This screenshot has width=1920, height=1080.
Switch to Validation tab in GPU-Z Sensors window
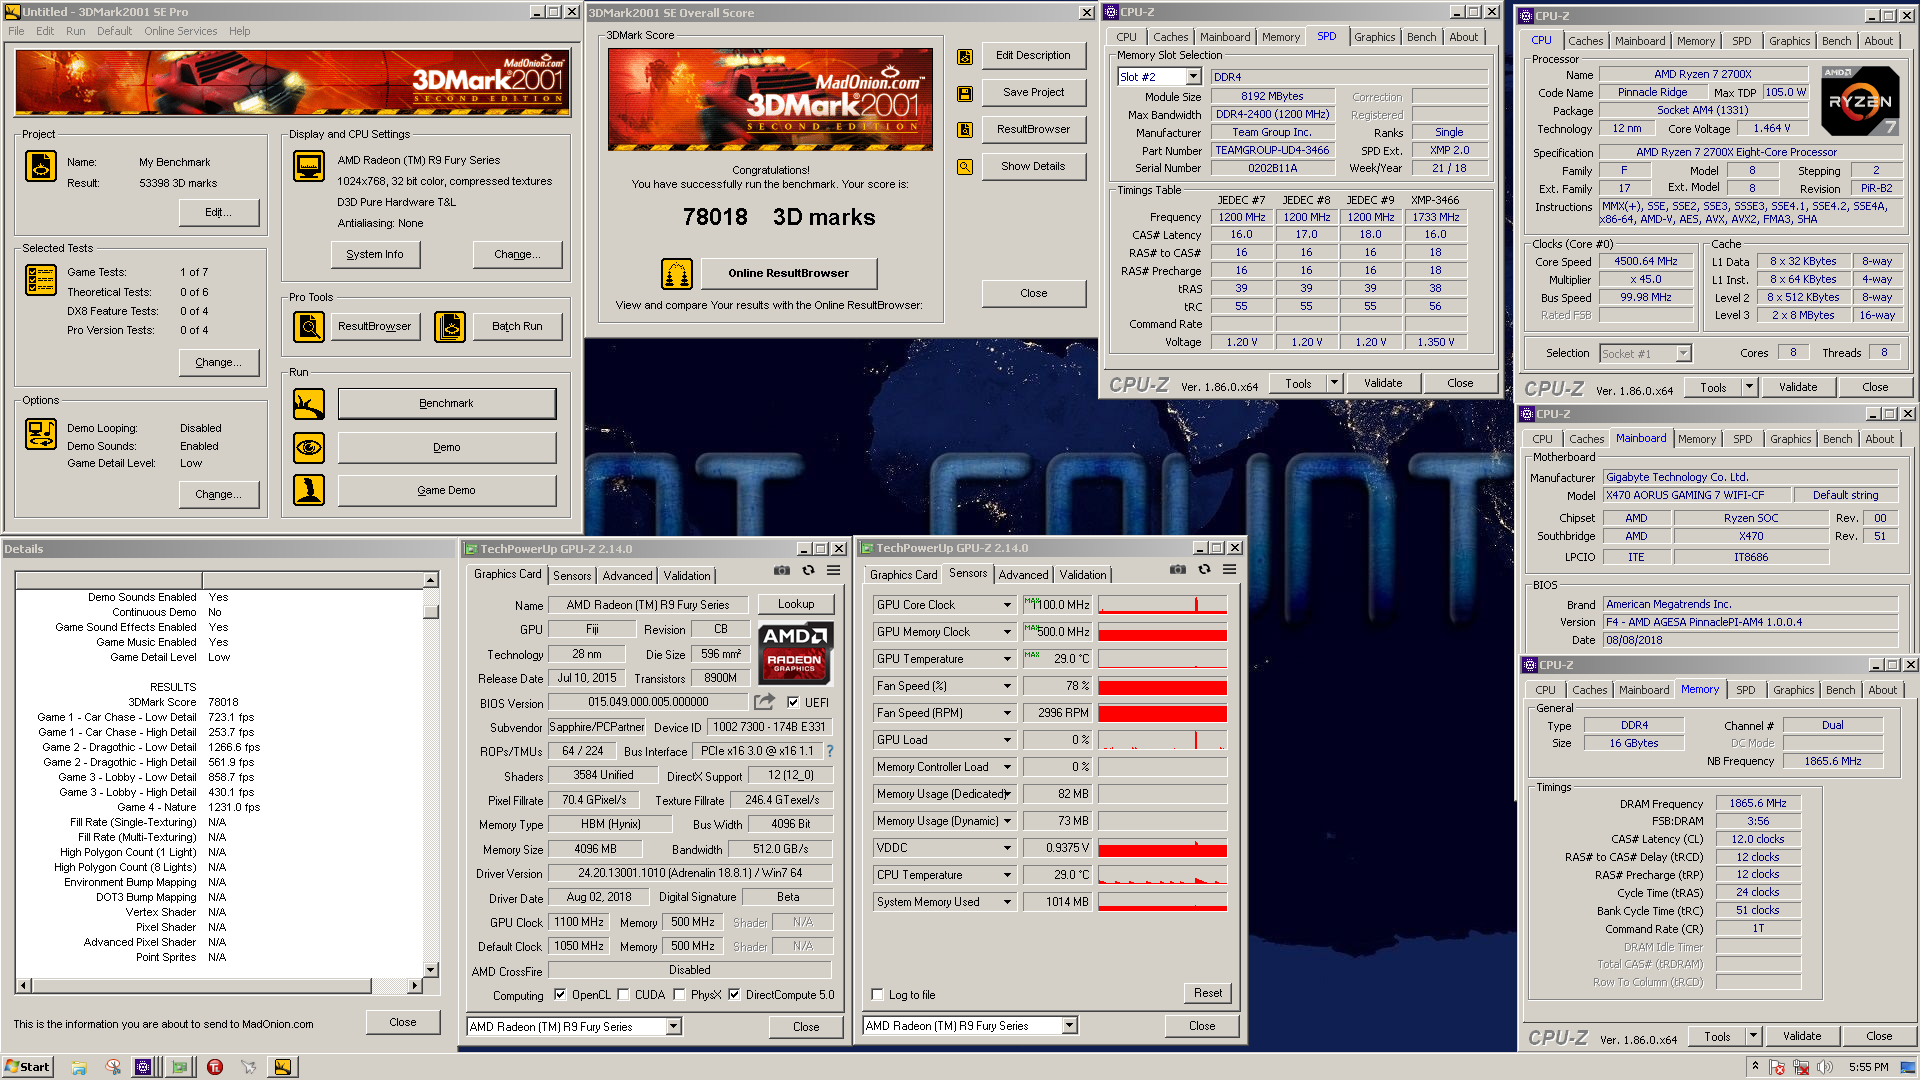1083,575
